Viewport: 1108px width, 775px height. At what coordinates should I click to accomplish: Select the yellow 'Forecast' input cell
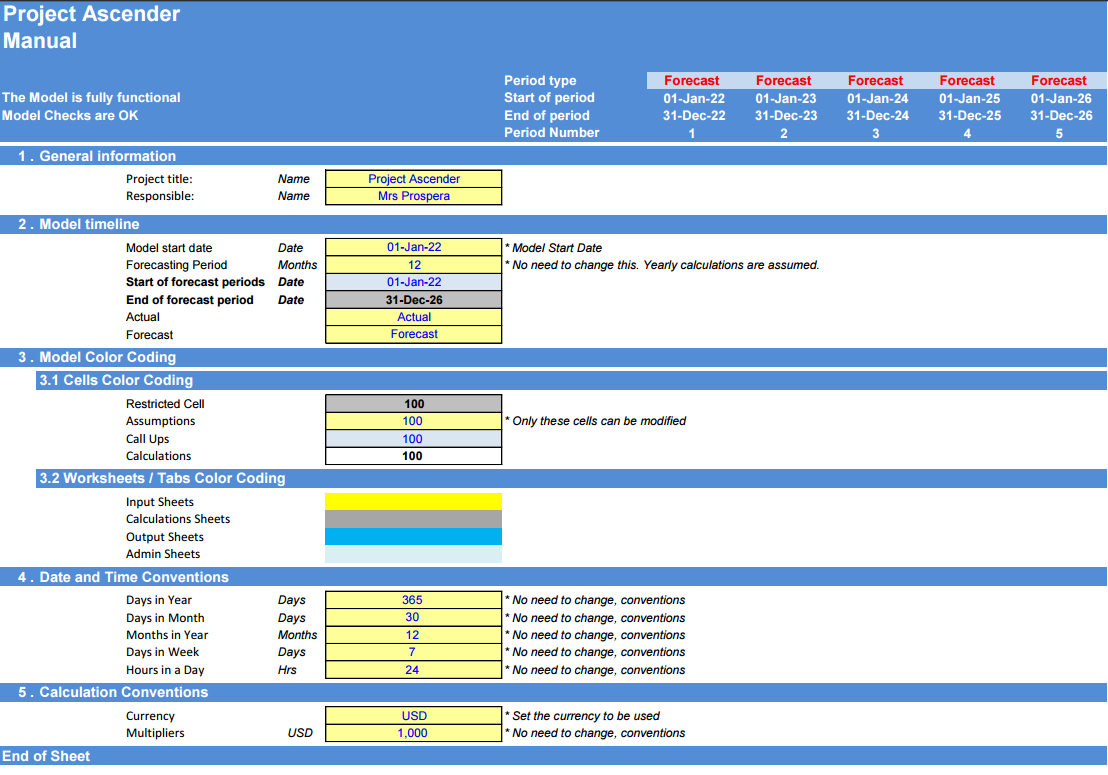[413, 334]
